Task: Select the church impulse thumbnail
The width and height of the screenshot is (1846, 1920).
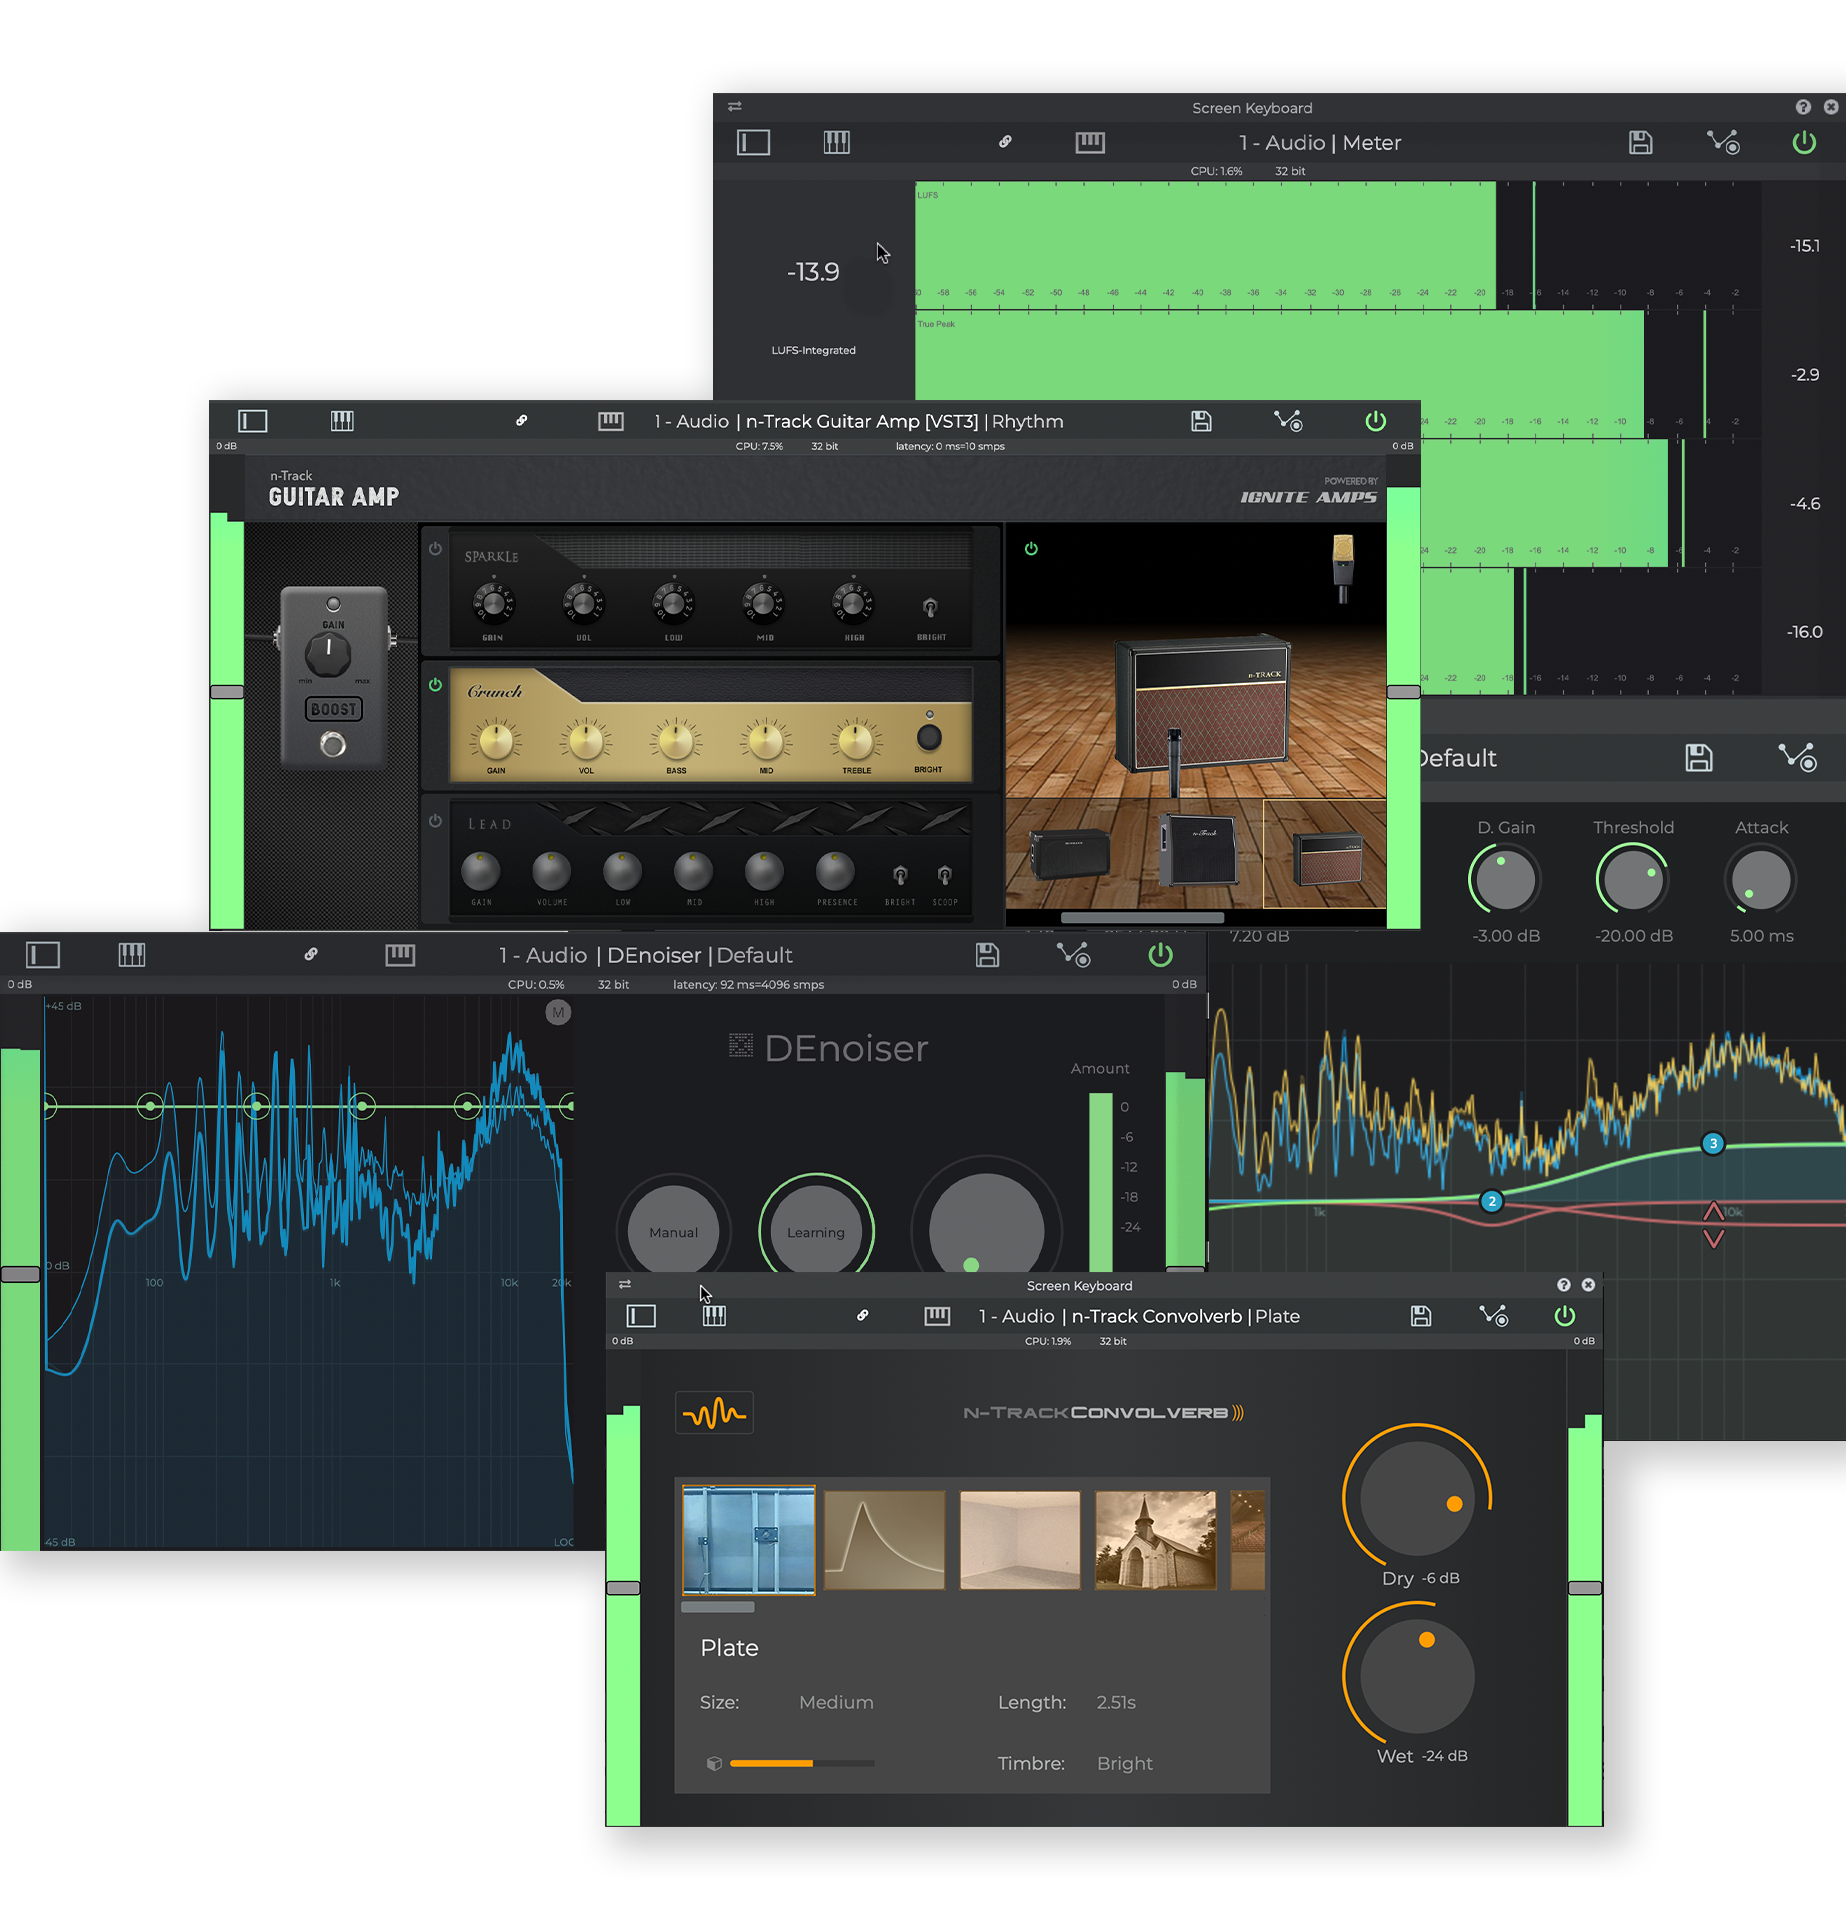Action: pyautogui.click(x=1155, y=1540)
